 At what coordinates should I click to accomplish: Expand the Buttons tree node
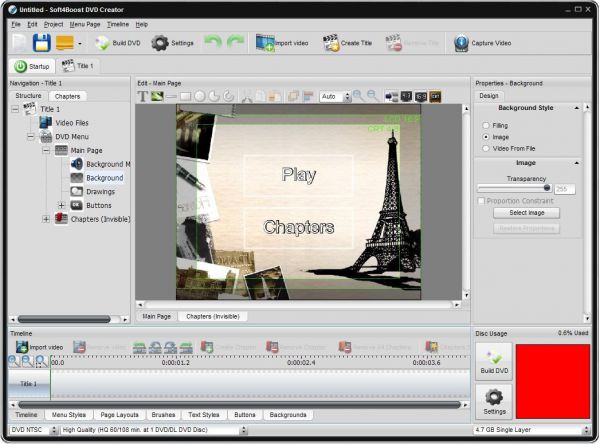pyautogui.click(x=62, y=205)
